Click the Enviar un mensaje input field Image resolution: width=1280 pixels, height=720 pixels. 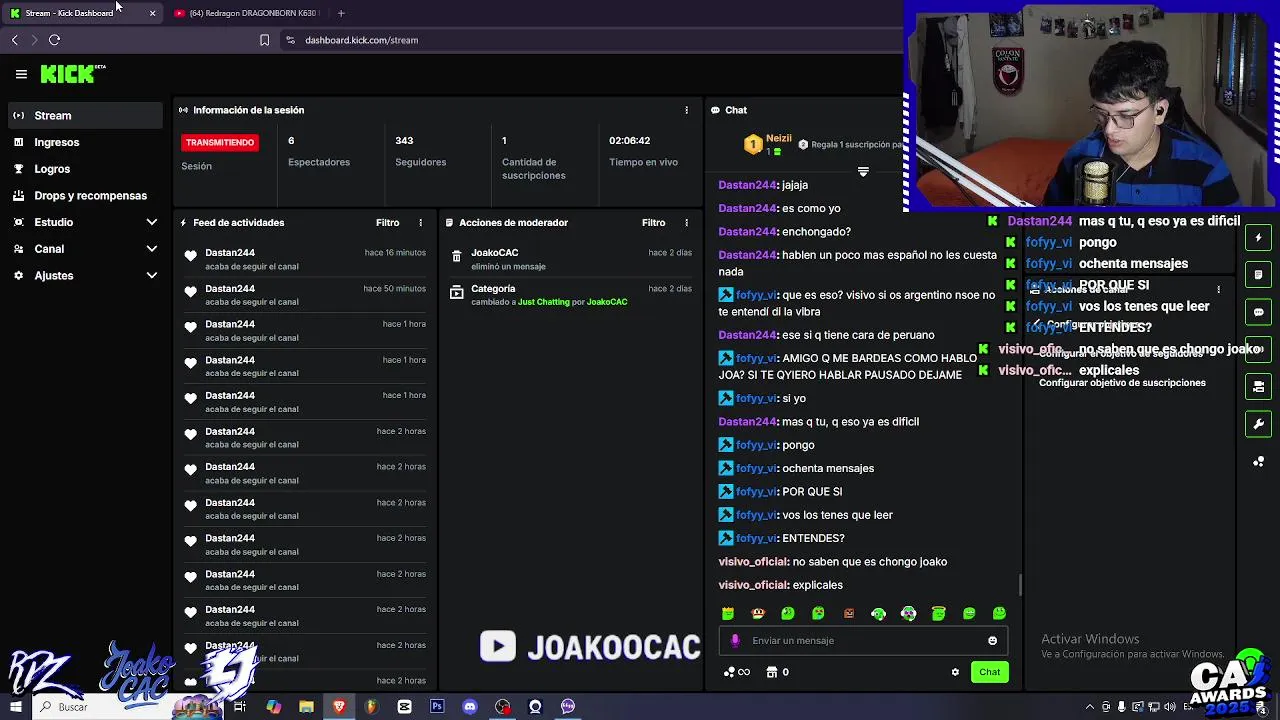click(x=863, y=641)
